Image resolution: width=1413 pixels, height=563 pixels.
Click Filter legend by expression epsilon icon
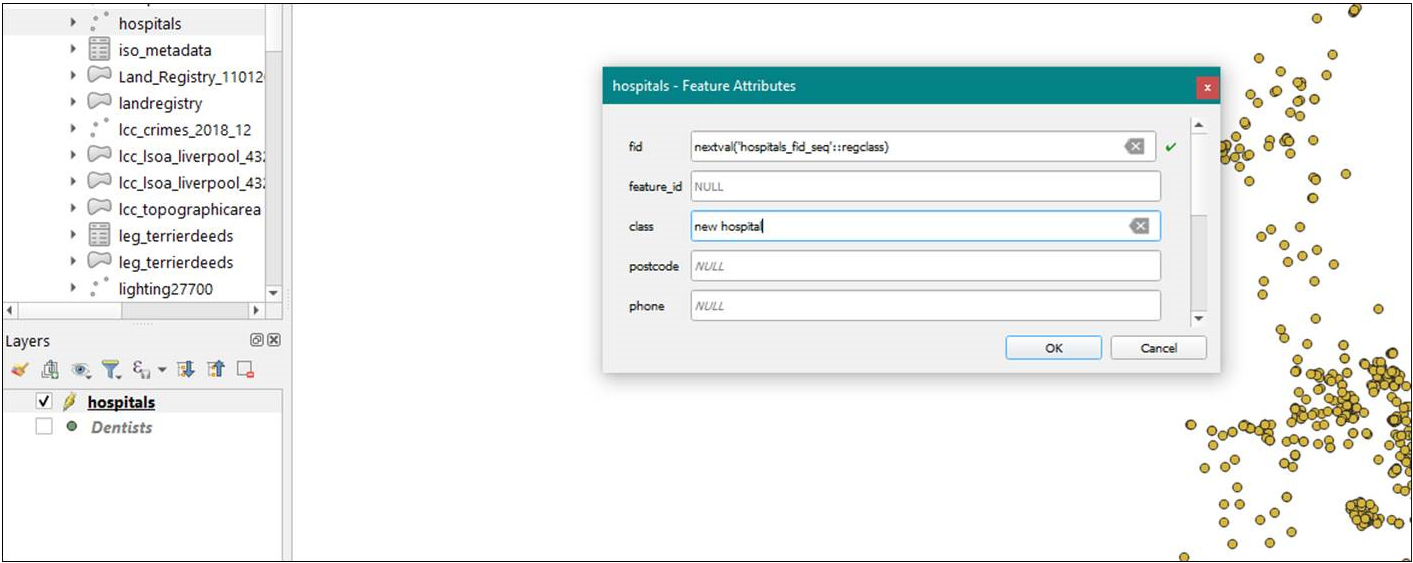coord(141,370)
